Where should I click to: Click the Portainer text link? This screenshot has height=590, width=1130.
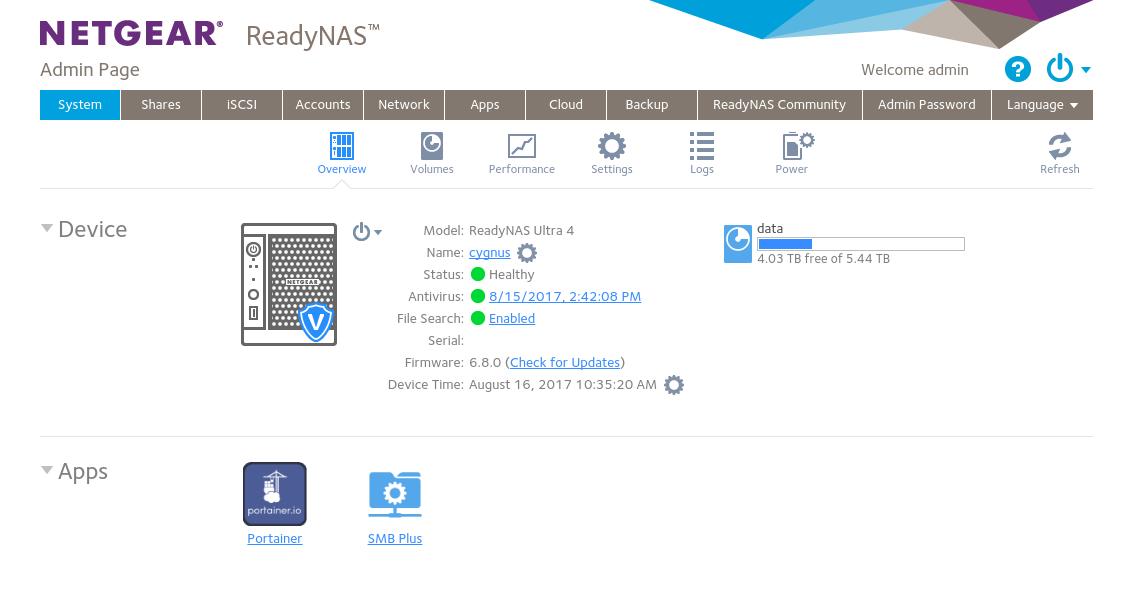coord(275,538)
